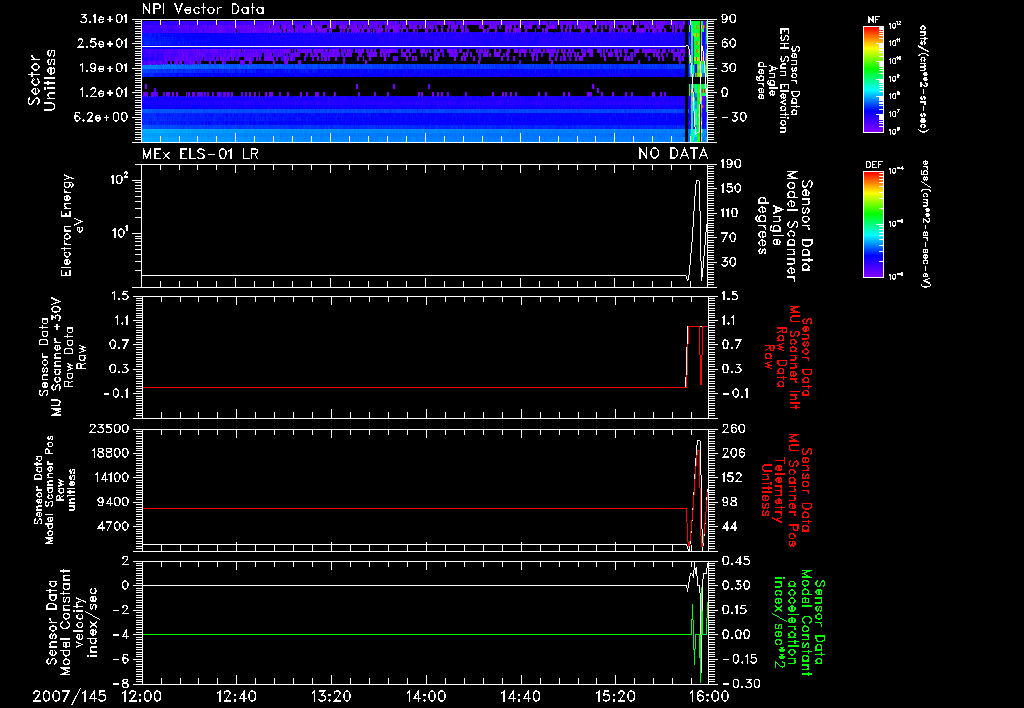This screenshot has height=708, width=1024.
Task: Click the '-30' sun elevation tick value
Action: tap(733, 117)
